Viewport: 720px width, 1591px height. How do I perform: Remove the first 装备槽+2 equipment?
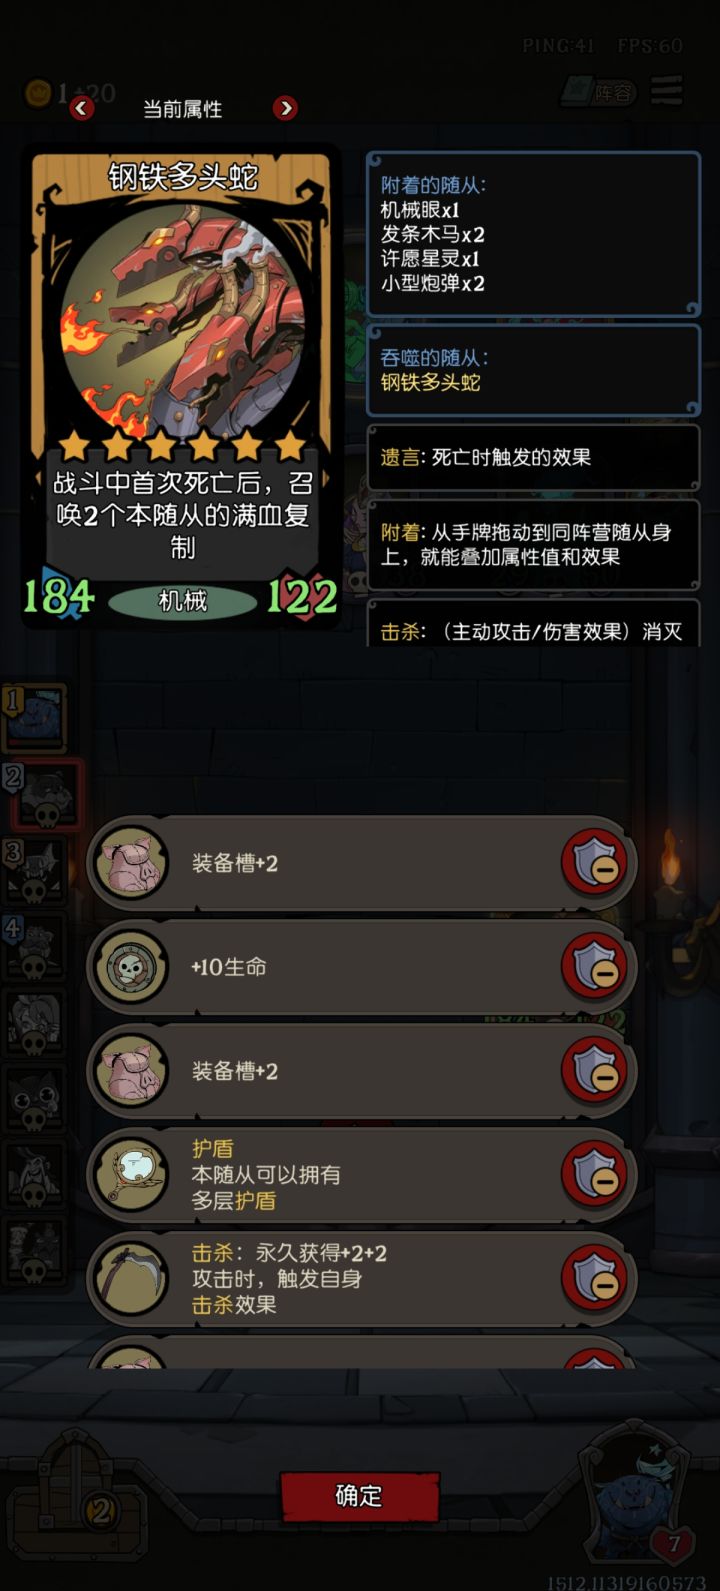coord(596,864)
